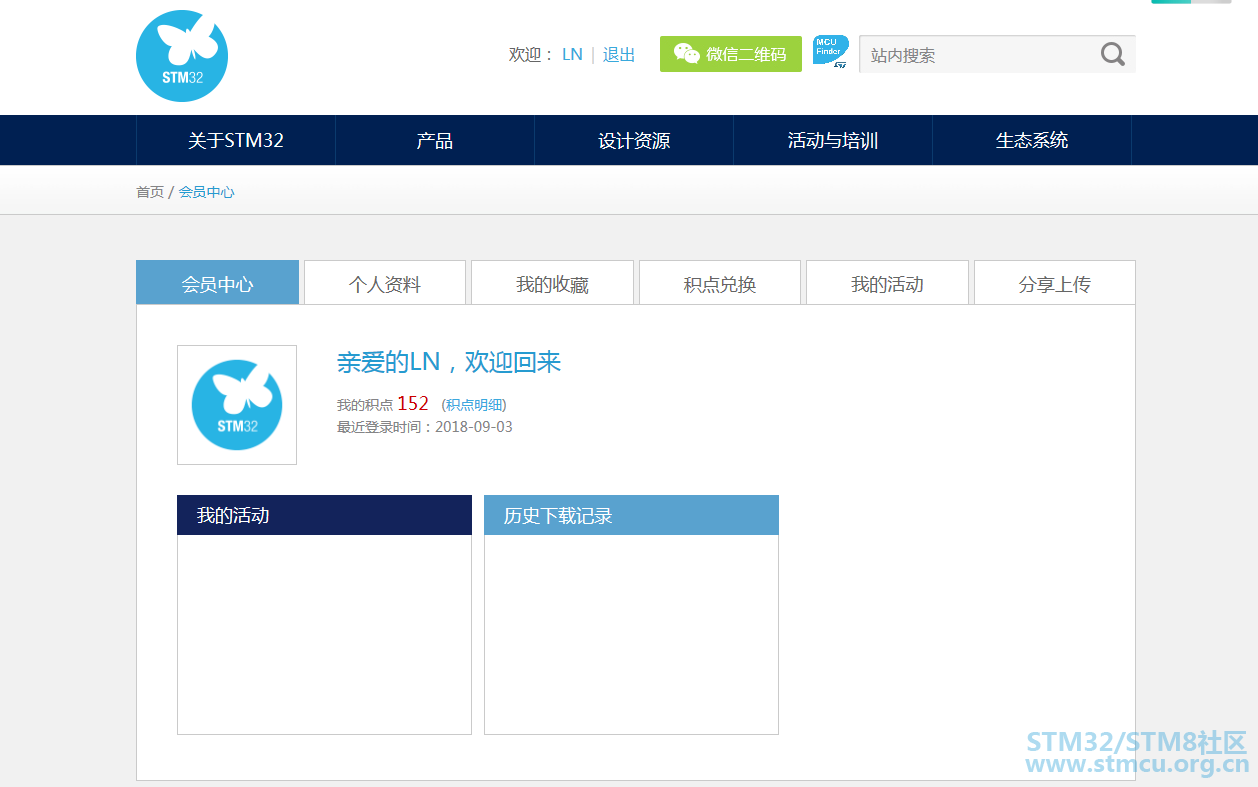Screen dimensions: 1258x787
Task: Open 微信二维码 button
Action: (731, 54)
